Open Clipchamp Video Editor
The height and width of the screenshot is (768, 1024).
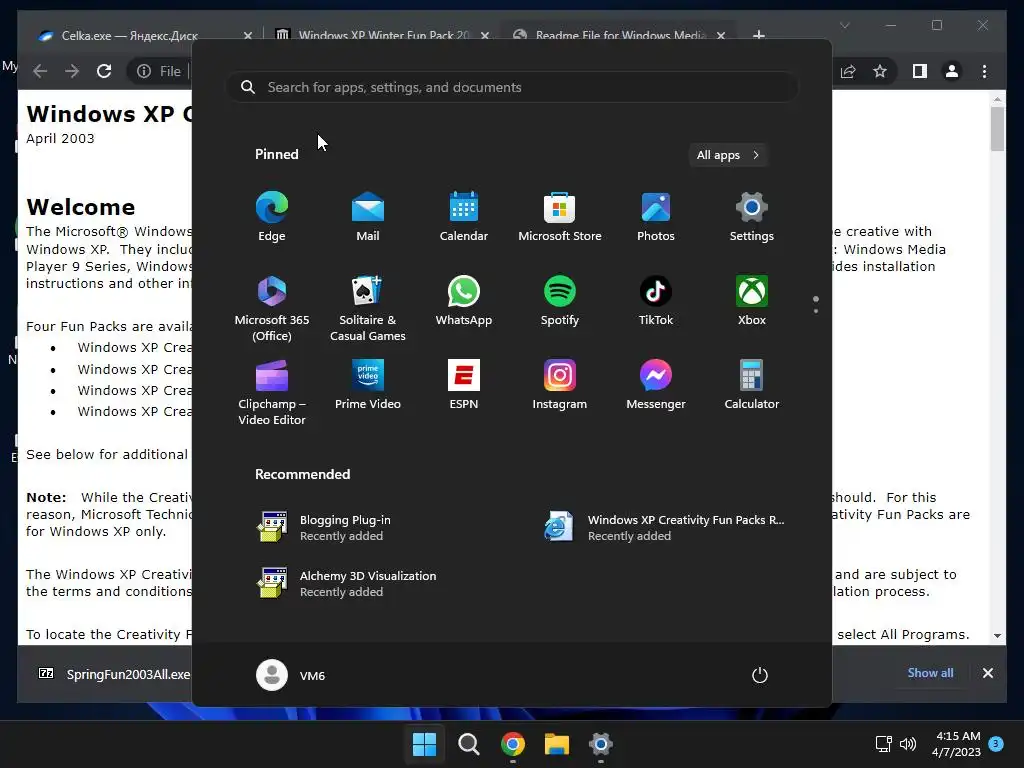(272, 392)
